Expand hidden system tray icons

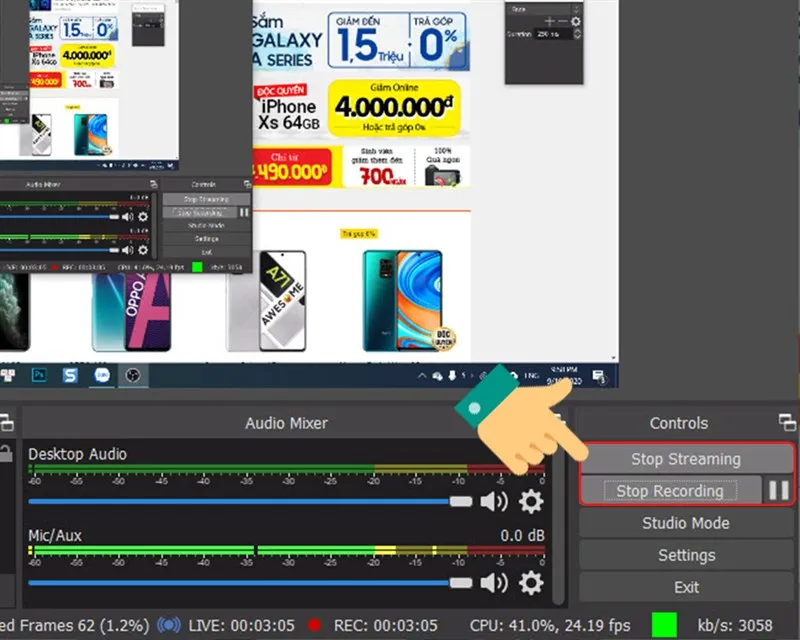(421, 376)
